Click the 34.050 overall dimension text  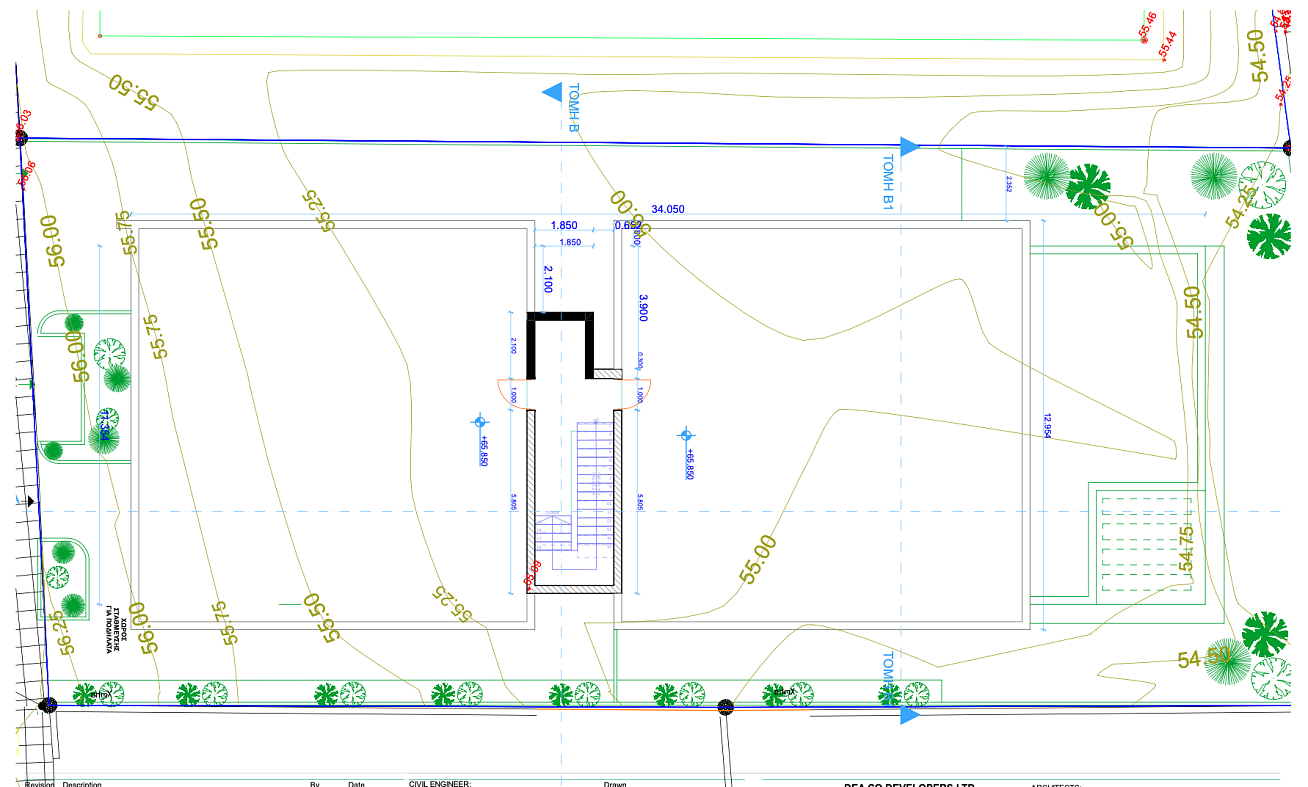pos(668,209)
